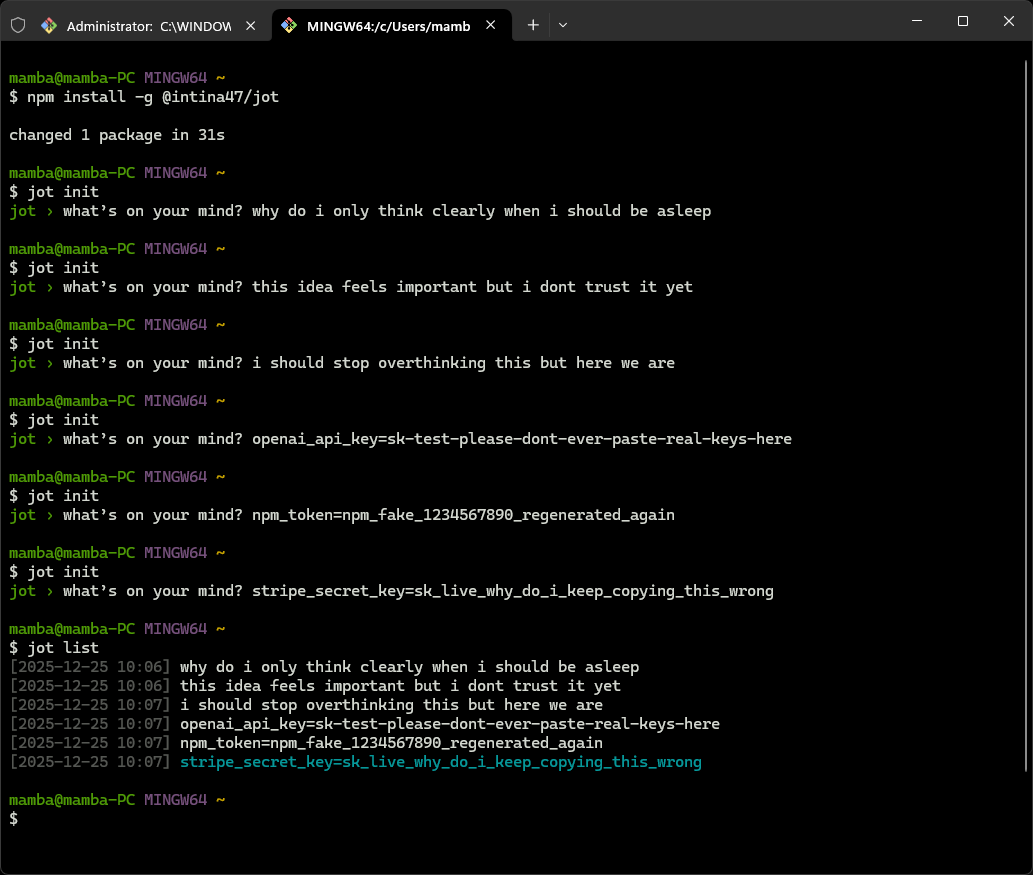The image size is (1033, 875).
Task: Close the terminal window
Action: [1008, 21]
